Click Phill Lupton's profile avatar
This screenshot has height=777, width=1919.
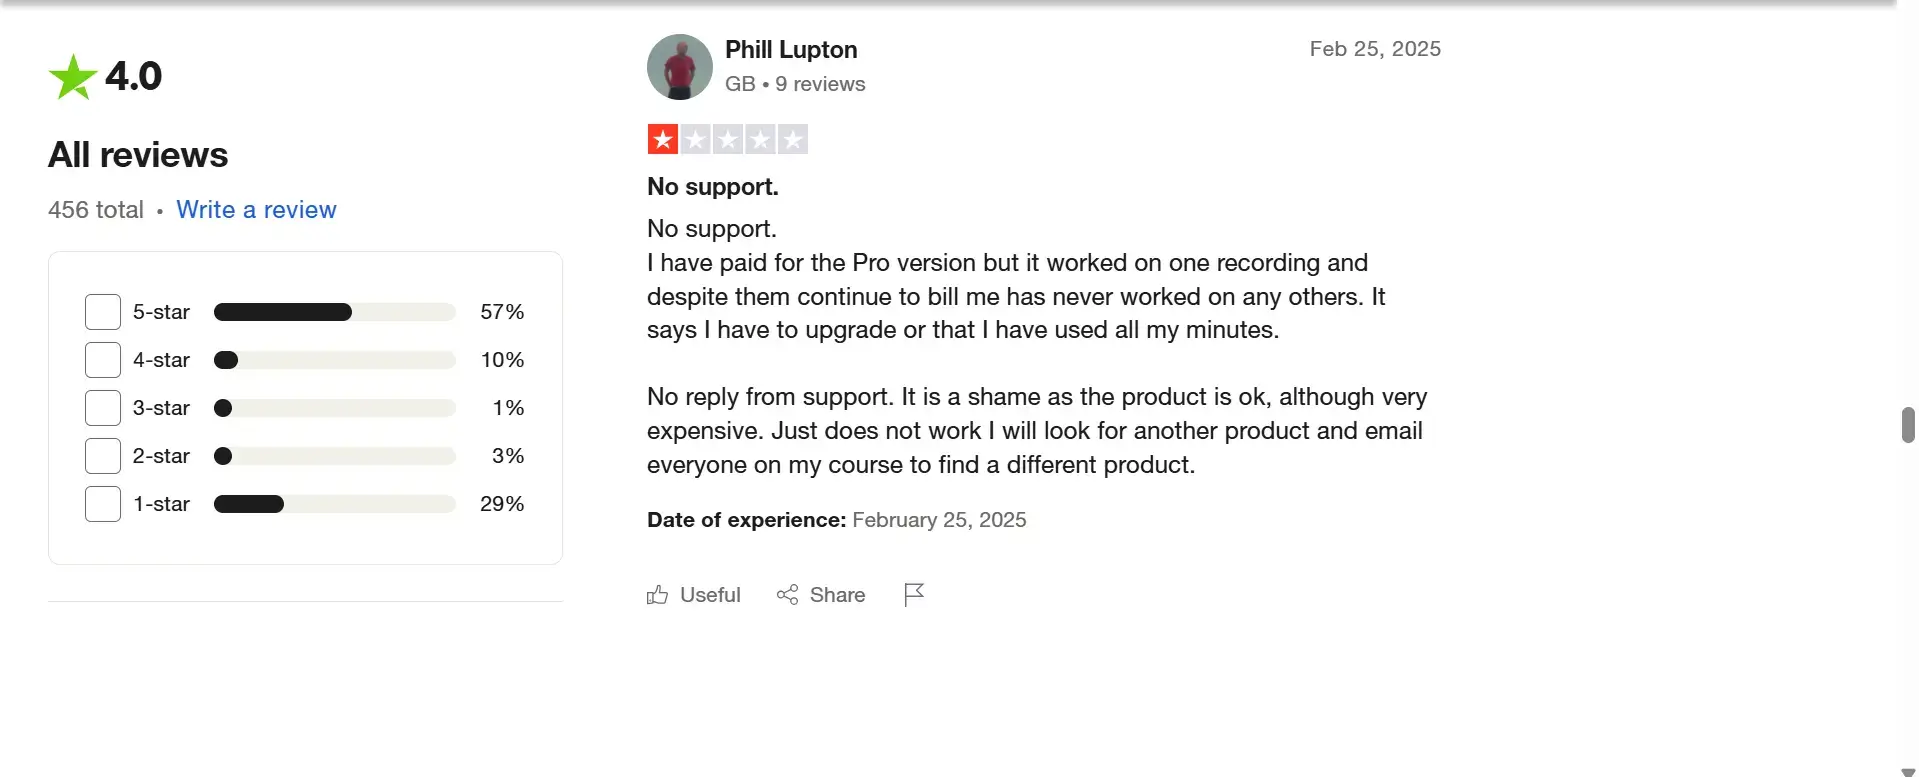(x=679, y=66)
